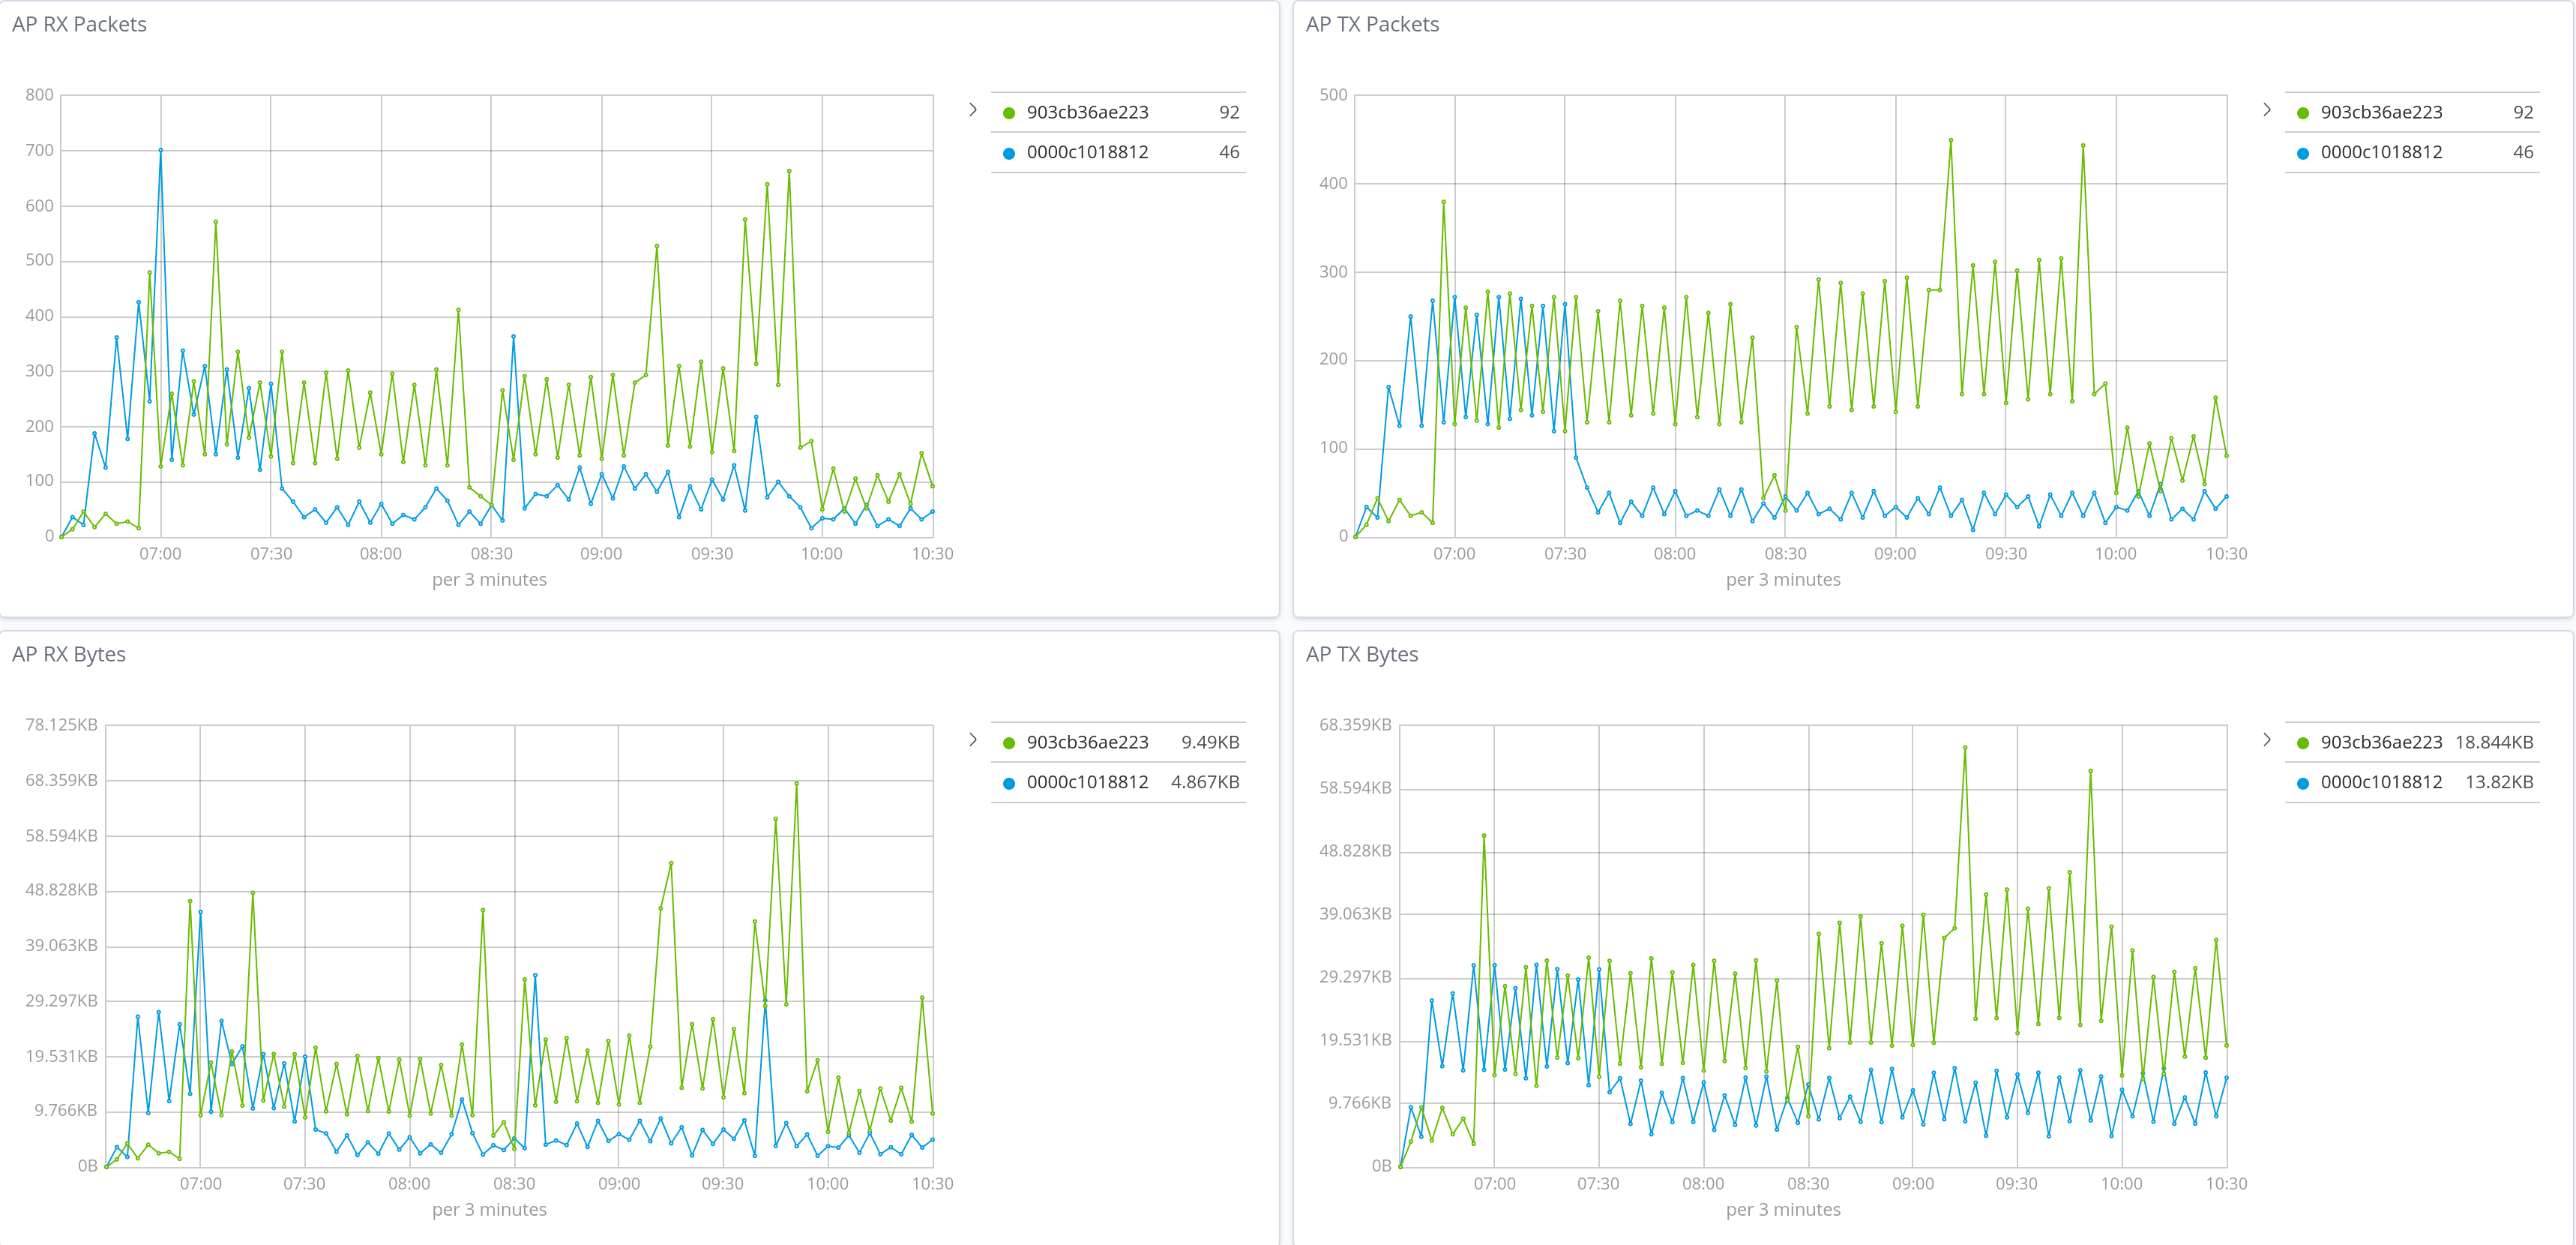Screen dimensions: 2576x1245
Task: Click the green dot next to 9.49KB value
Action: (x=1010, y=742)
